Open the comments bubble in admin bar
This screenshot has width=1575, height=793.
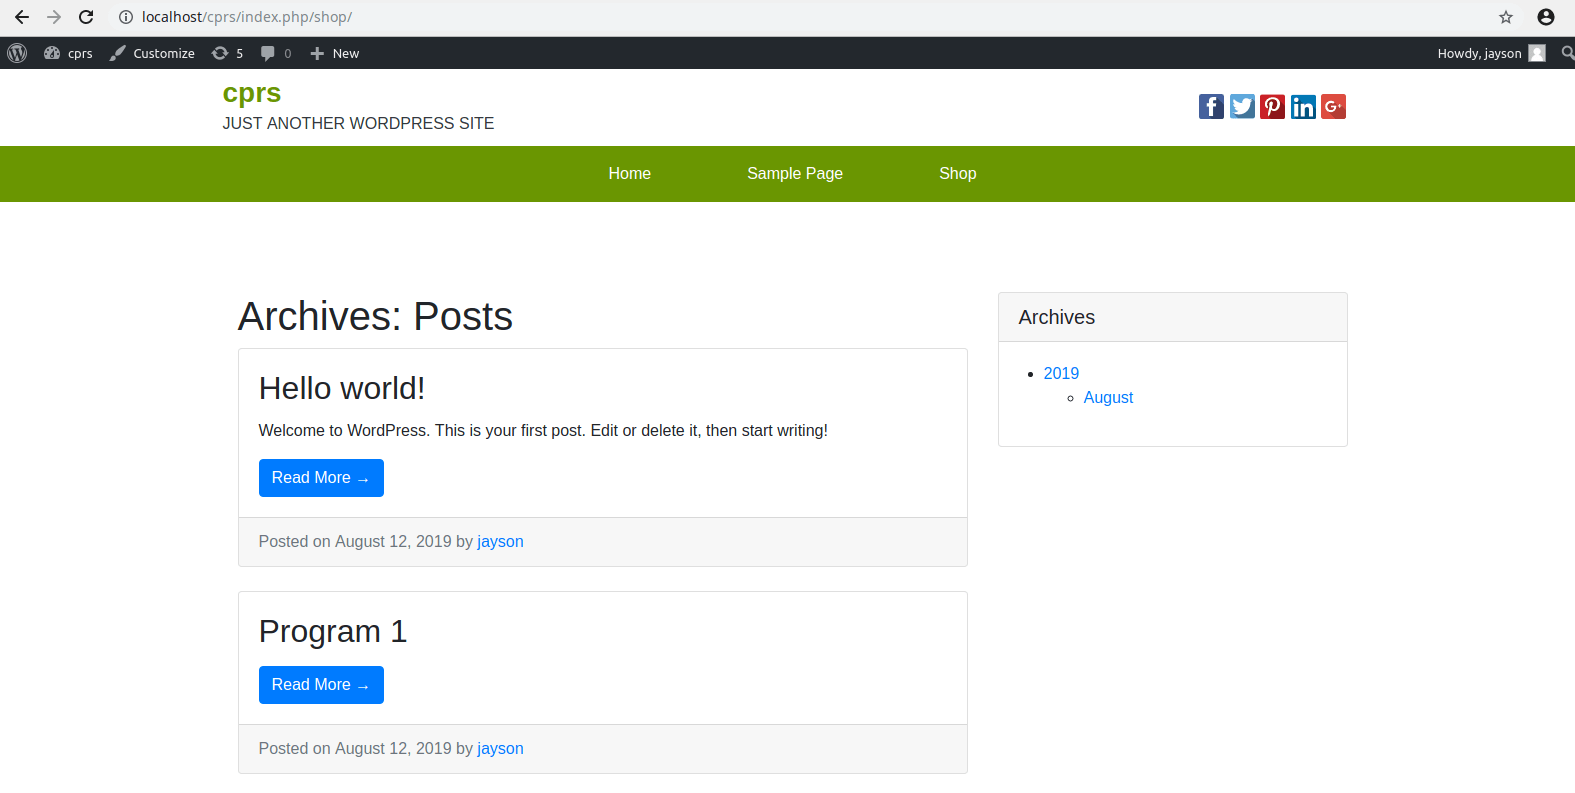(275, 53)
